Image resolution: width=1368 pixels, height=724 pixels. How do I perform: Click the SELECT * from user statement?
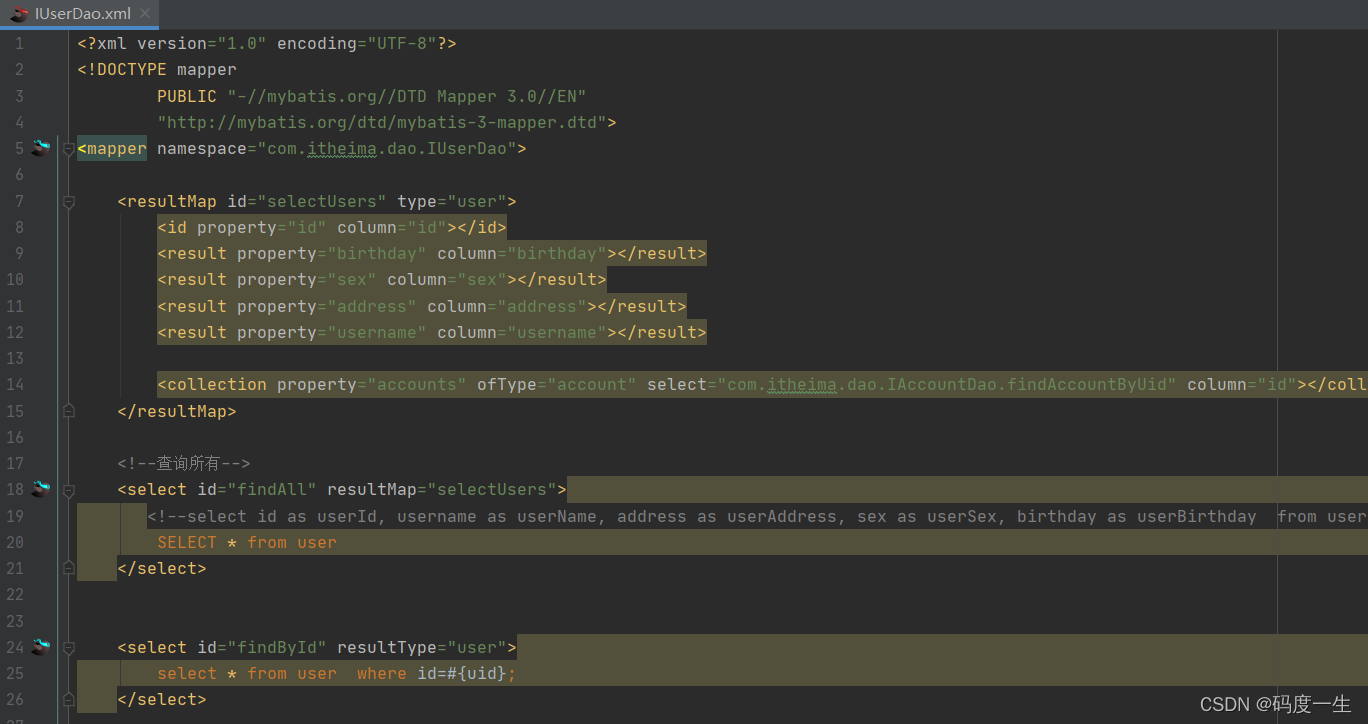click(x=247, y=542)
